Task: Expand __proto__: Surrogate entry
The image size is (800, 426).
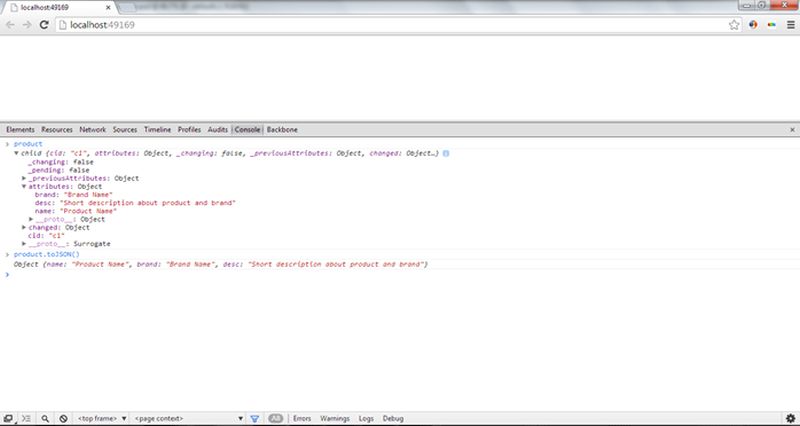Action: point(24,243)
